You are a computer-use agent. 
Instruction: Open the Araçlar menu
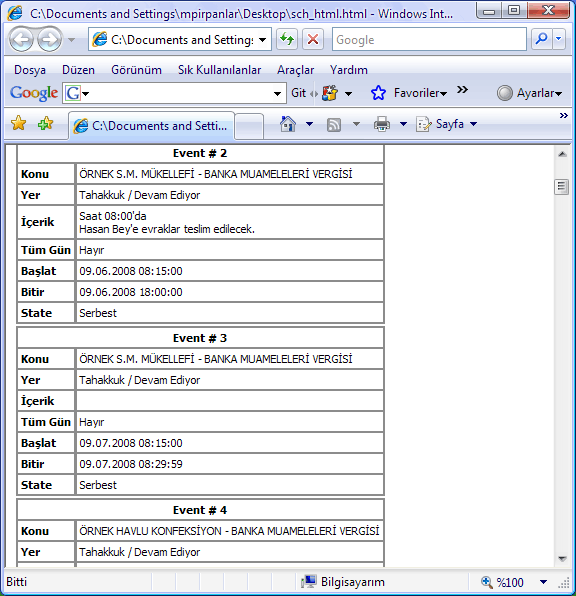point(295,70)
